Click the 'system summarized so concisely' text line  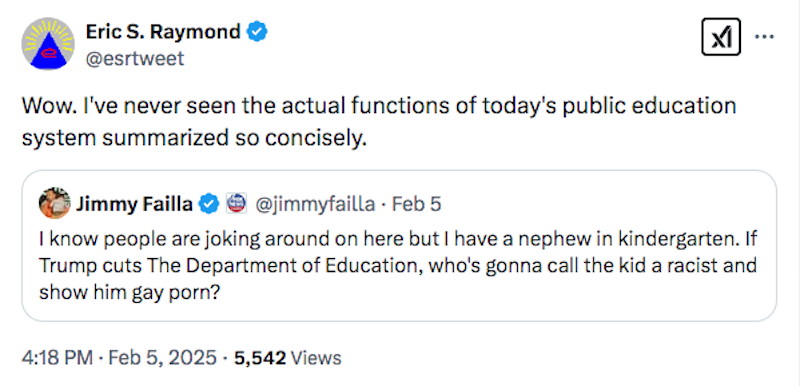click(x=194, y=138)
